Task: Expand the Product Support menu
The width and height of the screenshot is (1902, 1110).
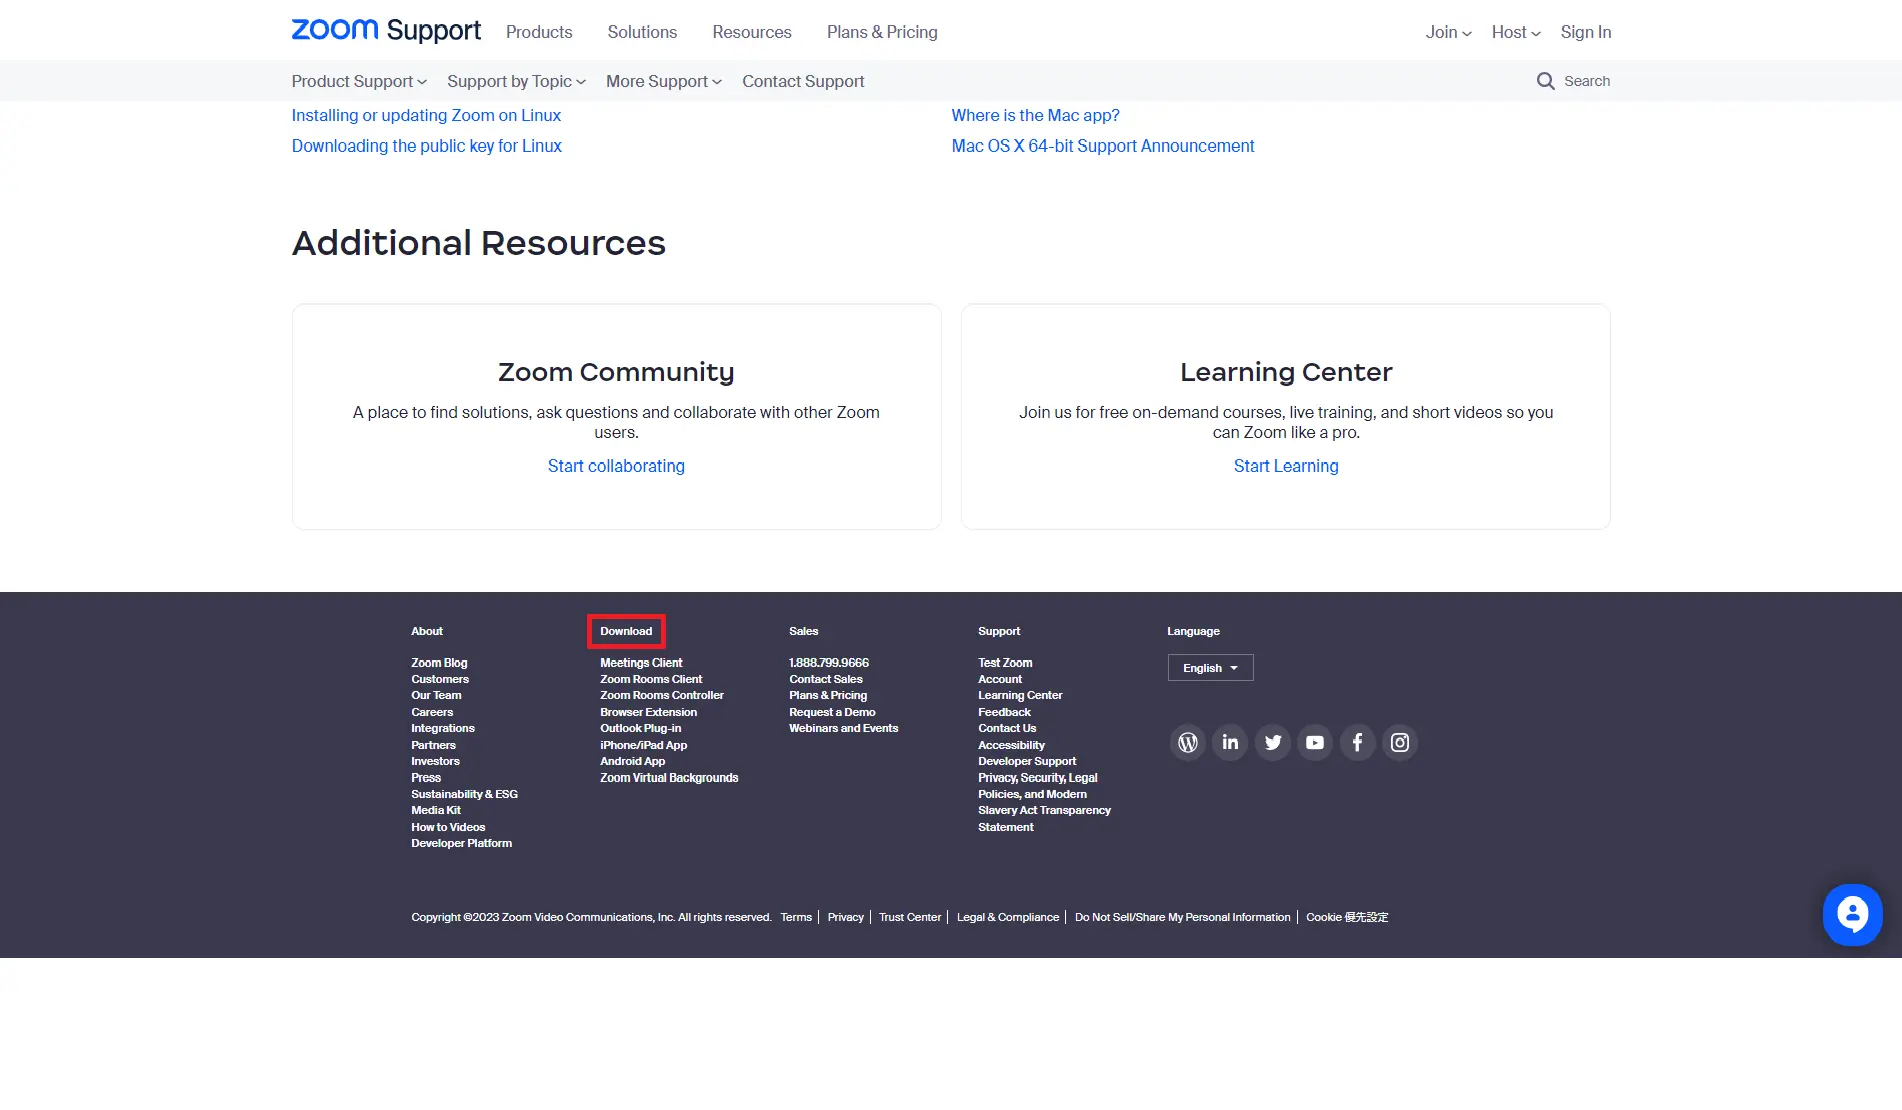Action: pyautogui.click(x=359, y=81)
